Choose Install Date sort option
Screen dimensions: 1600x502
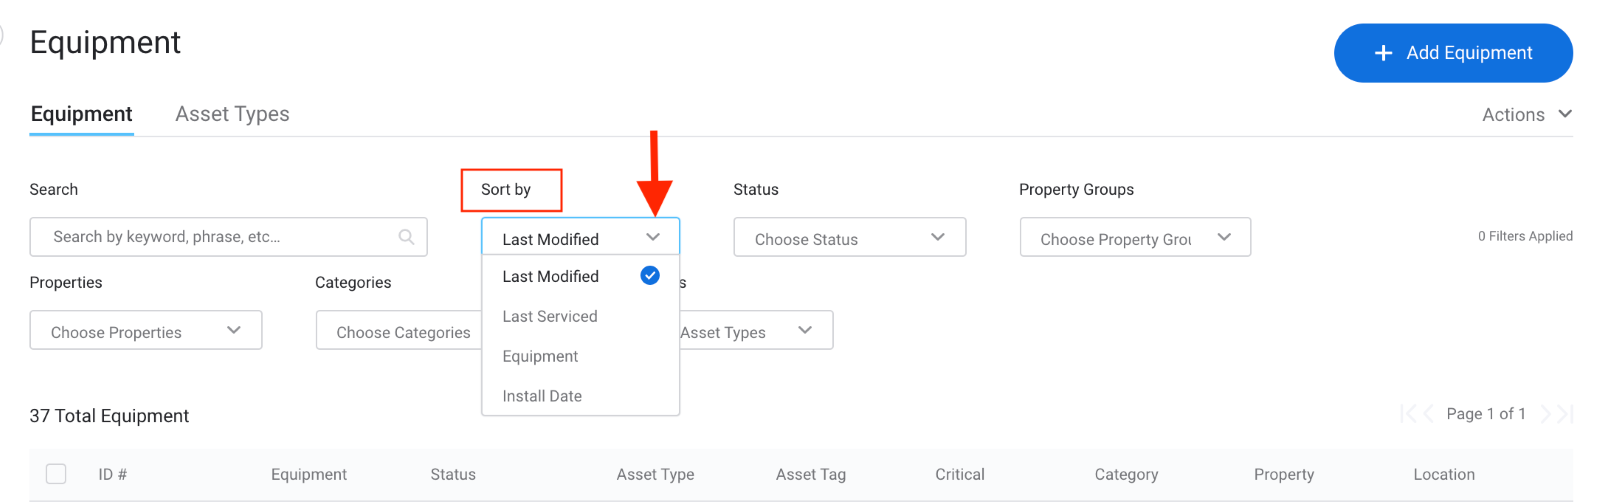click(542, 396)
